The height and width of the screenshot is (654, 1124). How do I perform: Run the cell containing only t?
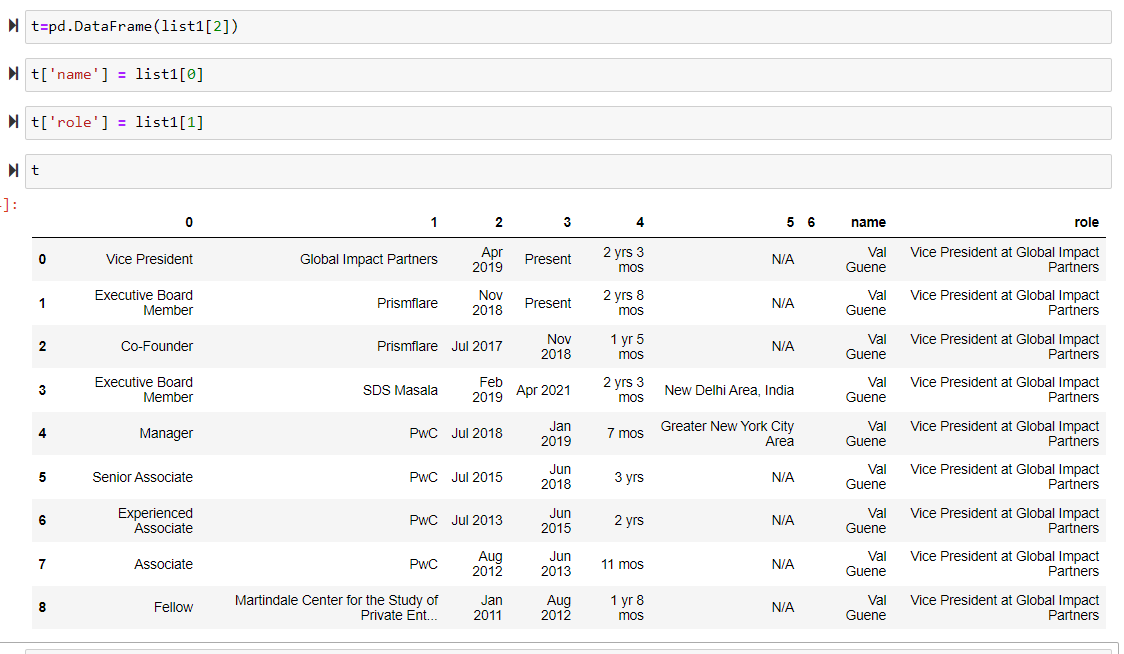point(13,170)
